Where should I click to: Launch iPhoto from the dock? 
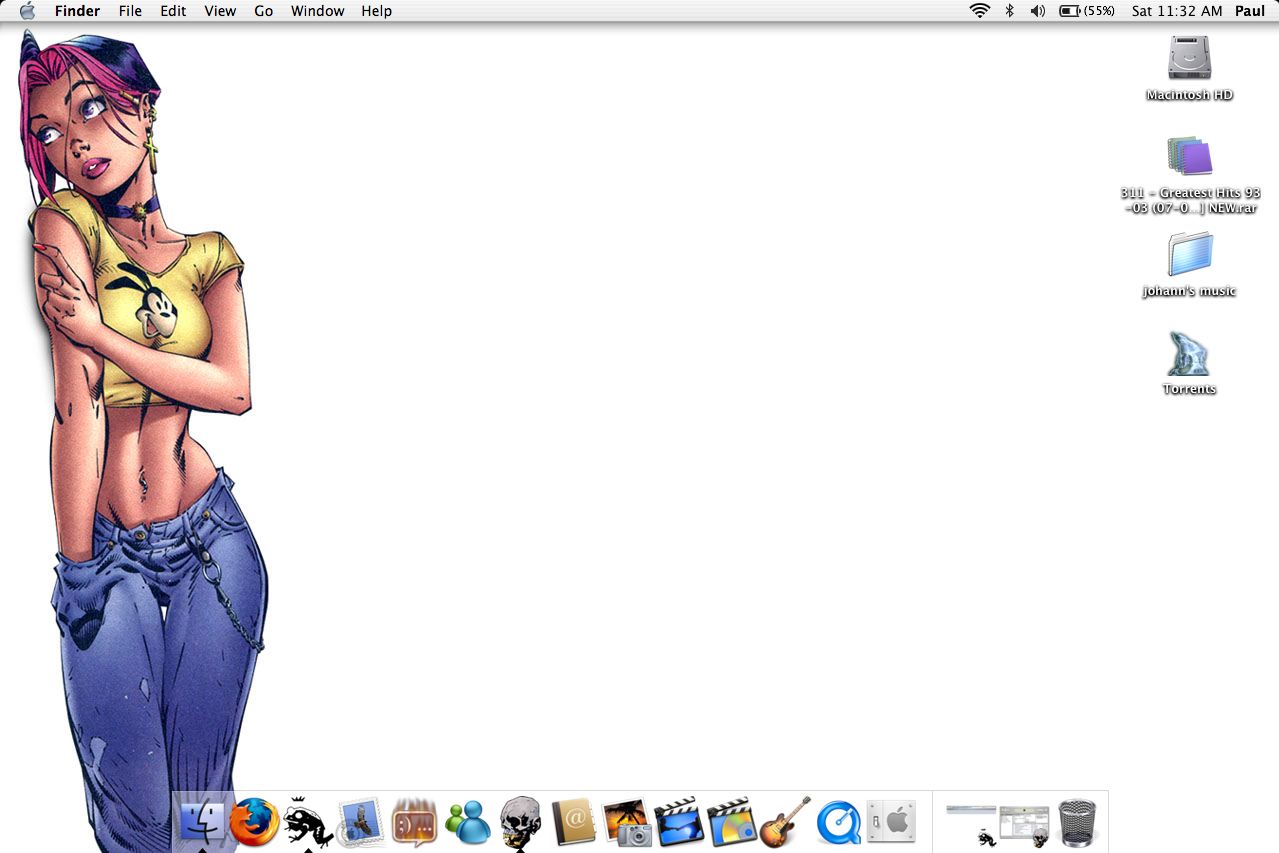pyautogui.click(x=627, y=822)
